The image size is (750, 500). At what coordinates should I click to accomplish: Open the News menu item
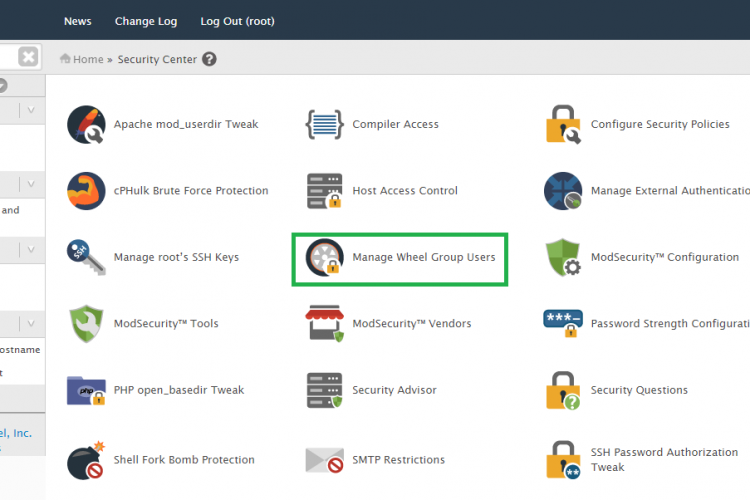click(x=77, y=22)
